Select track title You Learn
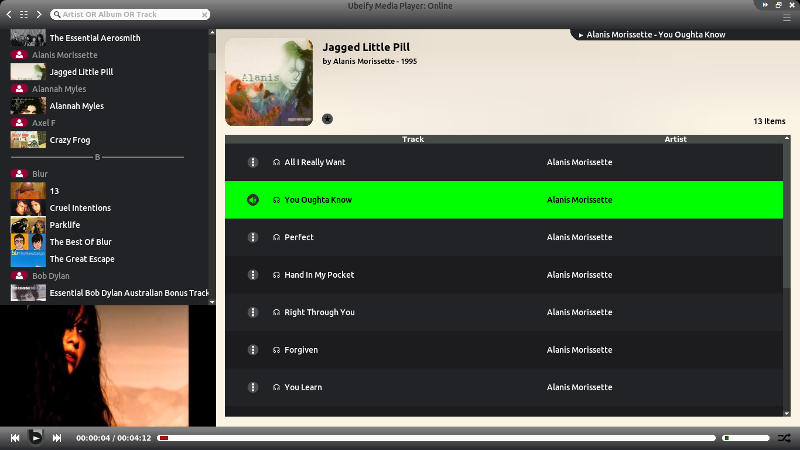 click(x=303, y=387)
